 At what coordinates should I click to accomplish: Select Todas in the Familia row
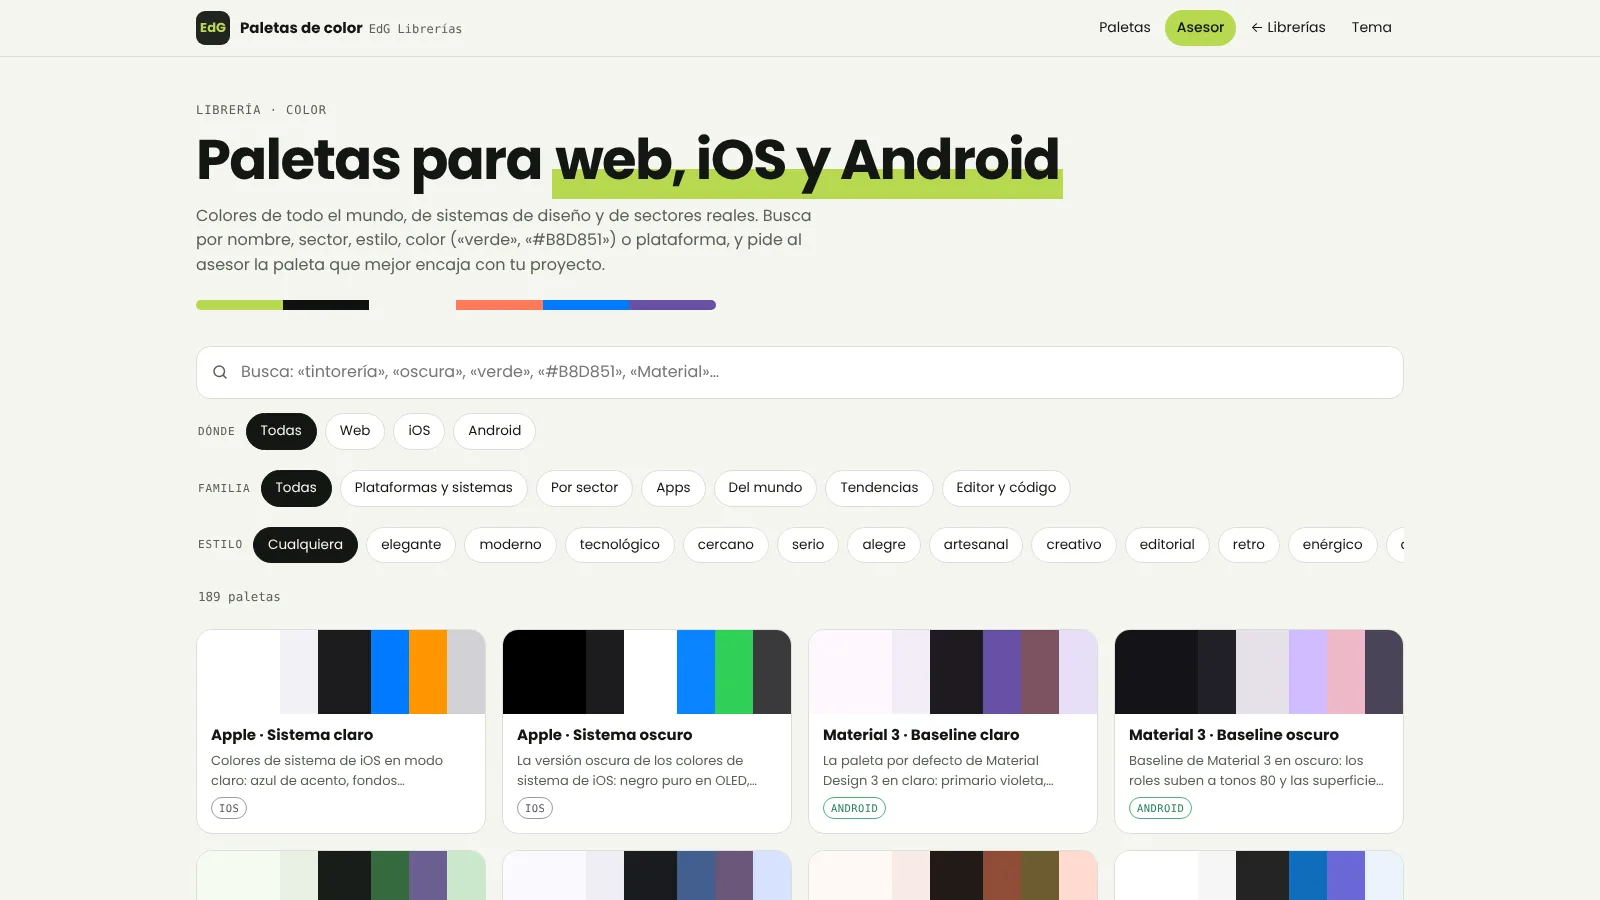(296, 488)
